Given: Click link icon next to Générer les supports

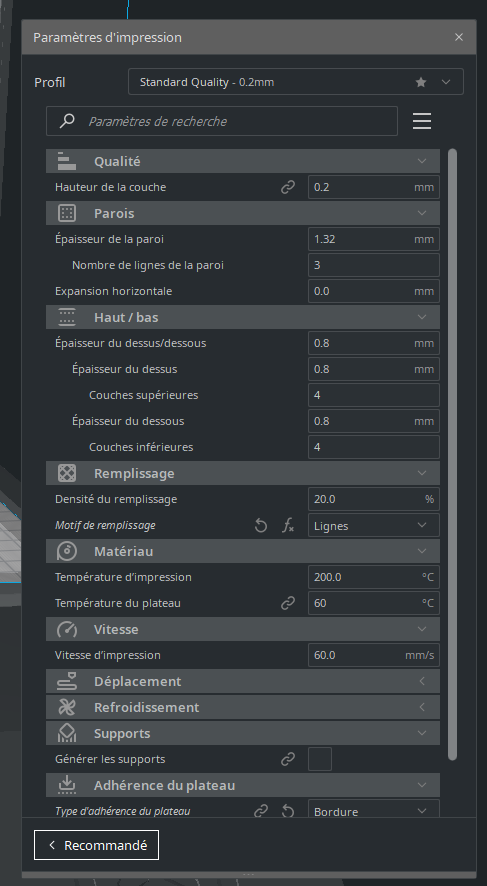Looking at the screenshot, I should (288, 759).
